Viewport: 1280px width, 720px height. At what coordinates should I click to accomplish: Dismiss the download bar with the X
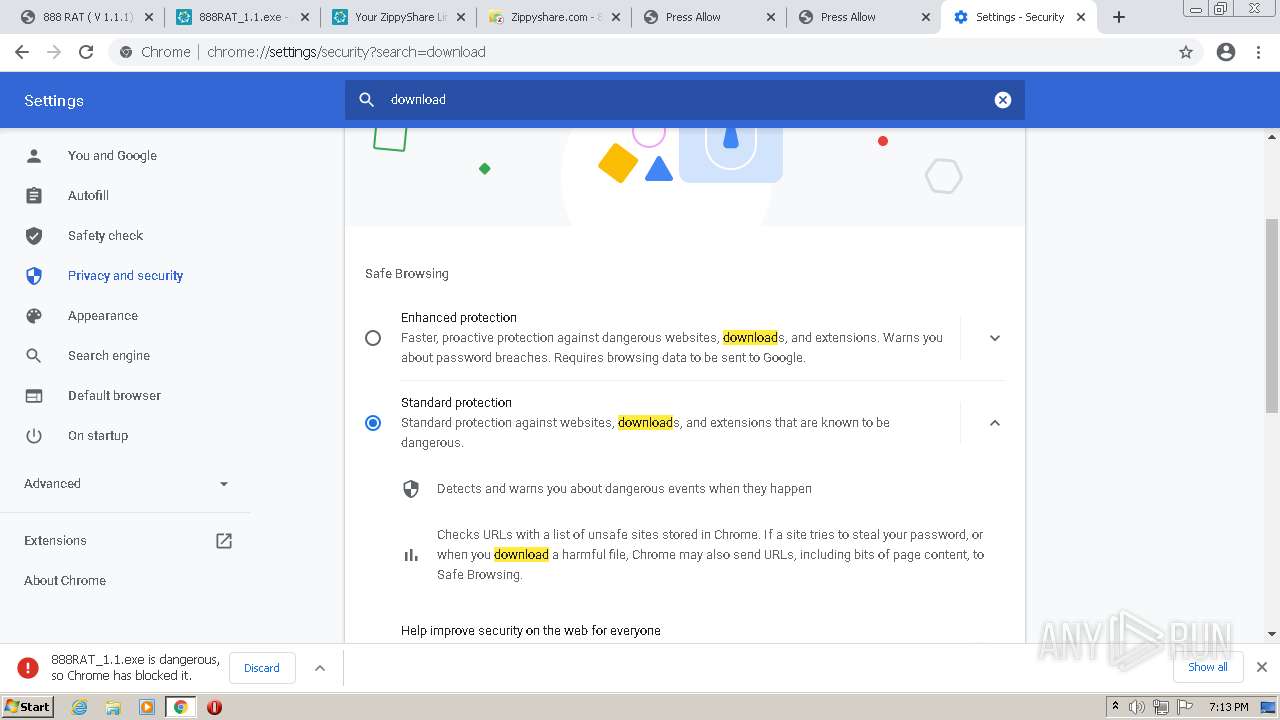pos(1262,667)
